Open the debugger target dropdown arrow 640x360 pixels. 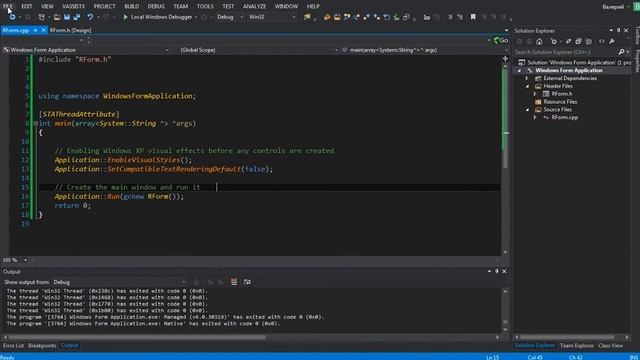click(196, 17)
